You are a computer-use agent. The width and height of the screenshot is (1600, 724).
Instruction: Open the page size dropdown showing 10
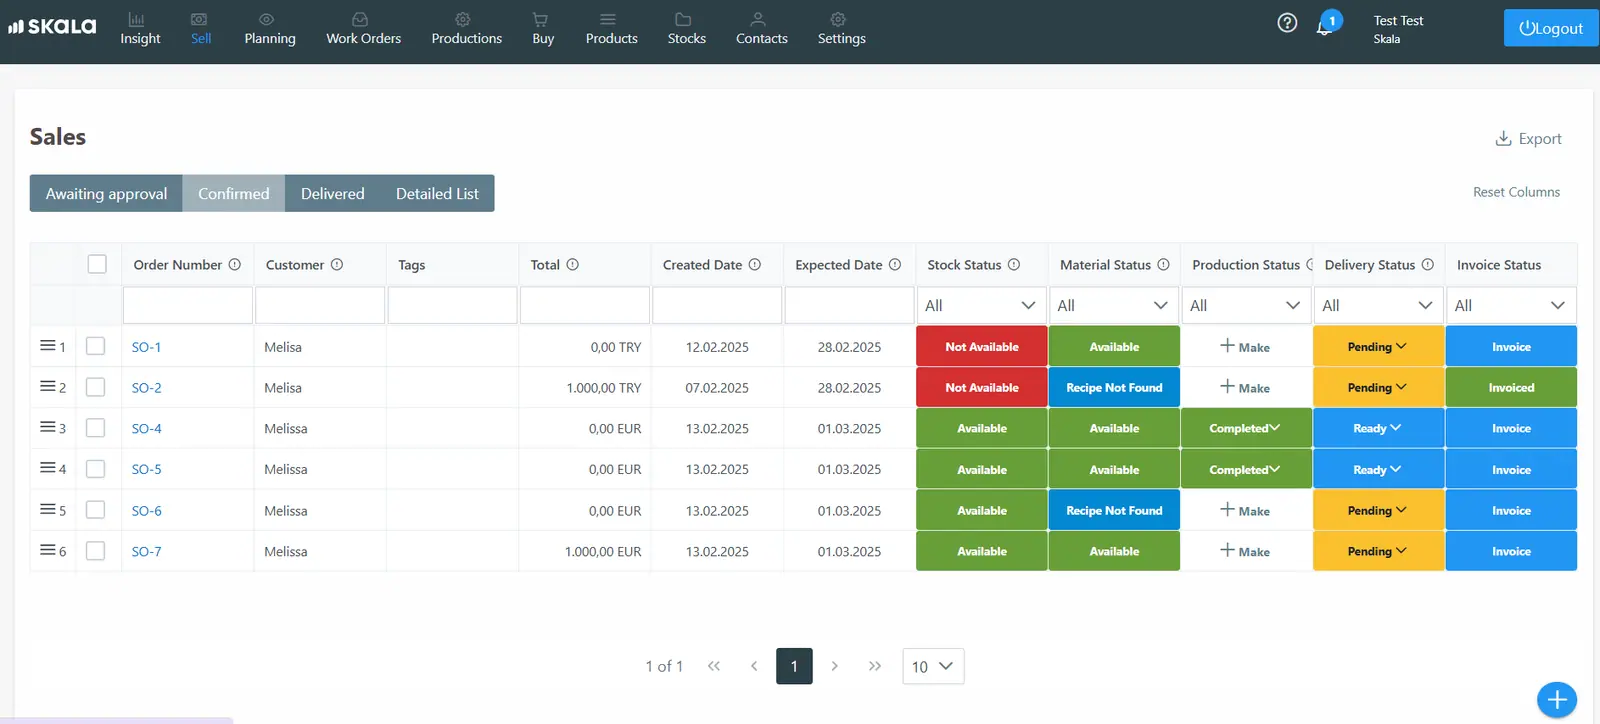[x=933, y=666]
